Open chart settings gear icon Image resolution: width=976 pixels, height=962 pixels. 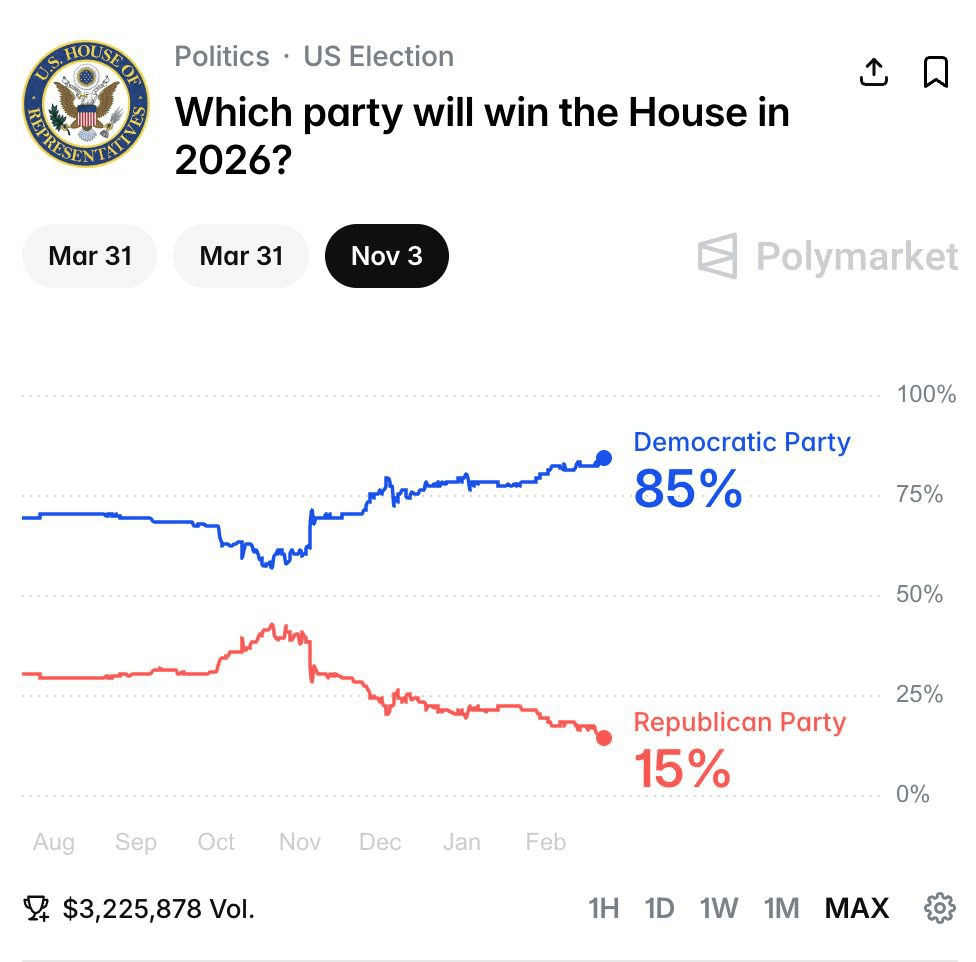(939, 908)
